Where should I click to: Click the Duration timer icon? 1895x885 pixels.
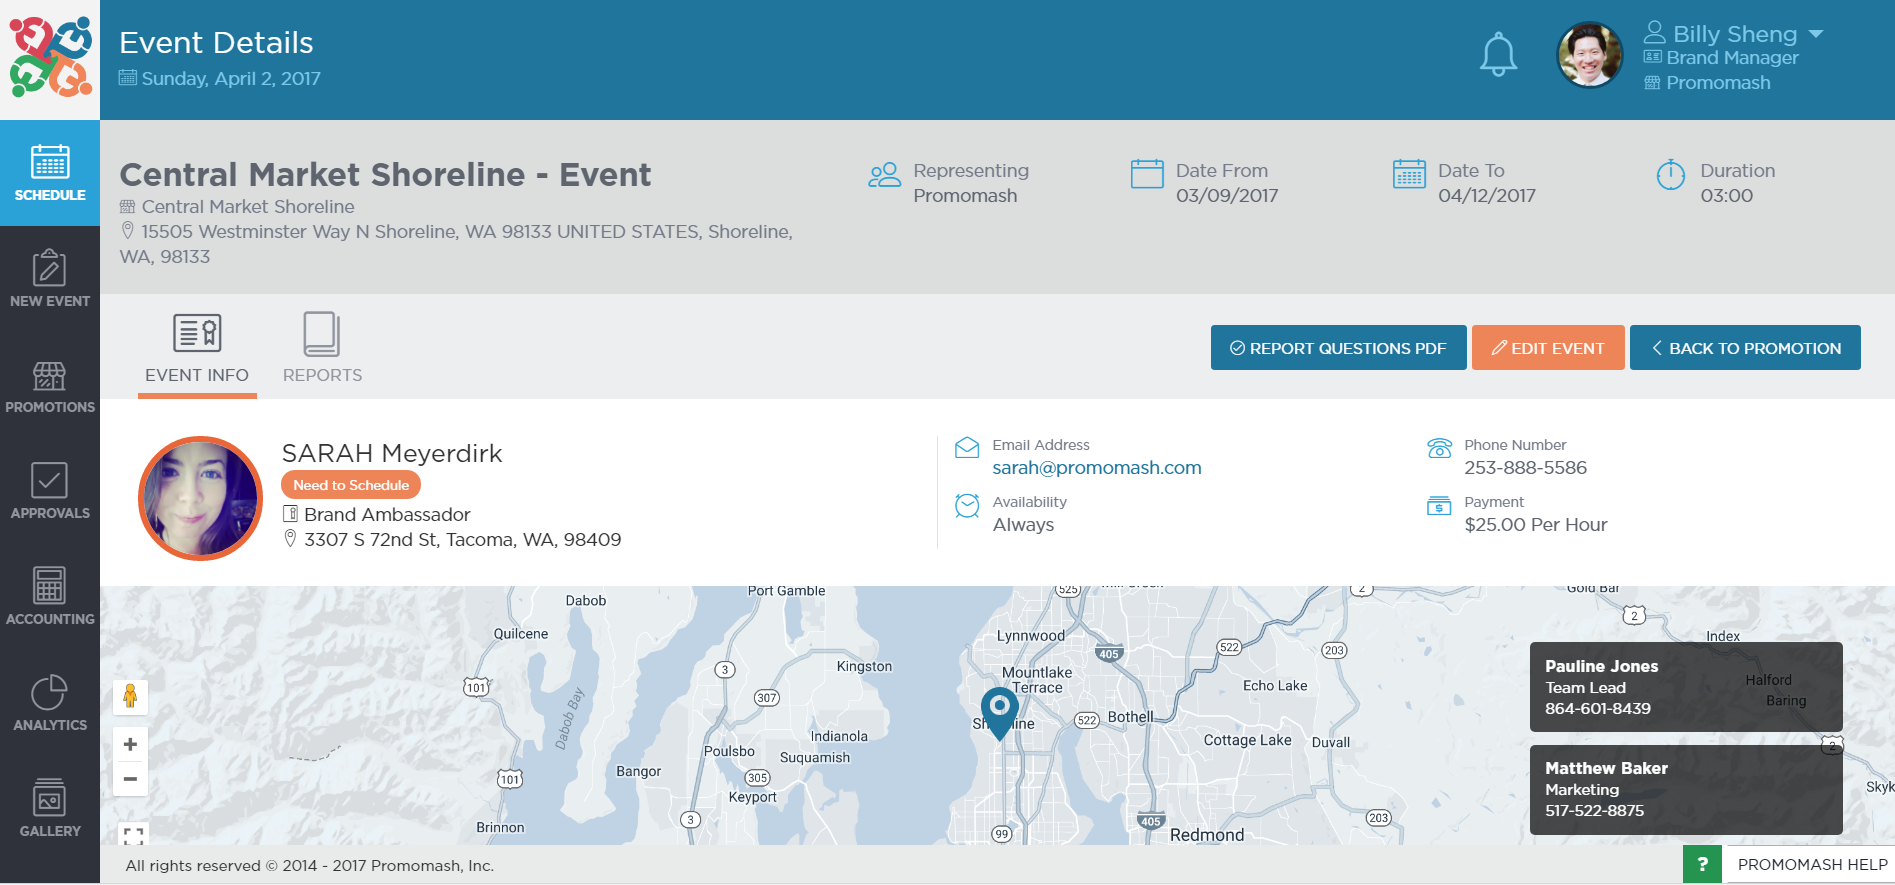(x=1671, y=175)
